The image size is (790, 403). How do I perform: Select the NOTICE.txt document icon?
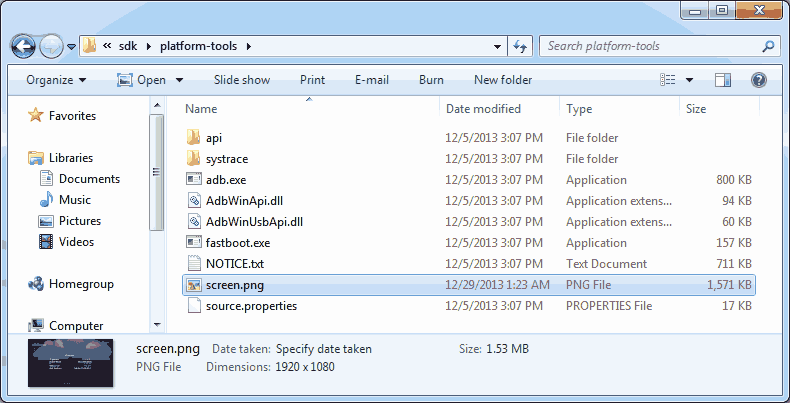pyautogui.click(x=194, y=263)
